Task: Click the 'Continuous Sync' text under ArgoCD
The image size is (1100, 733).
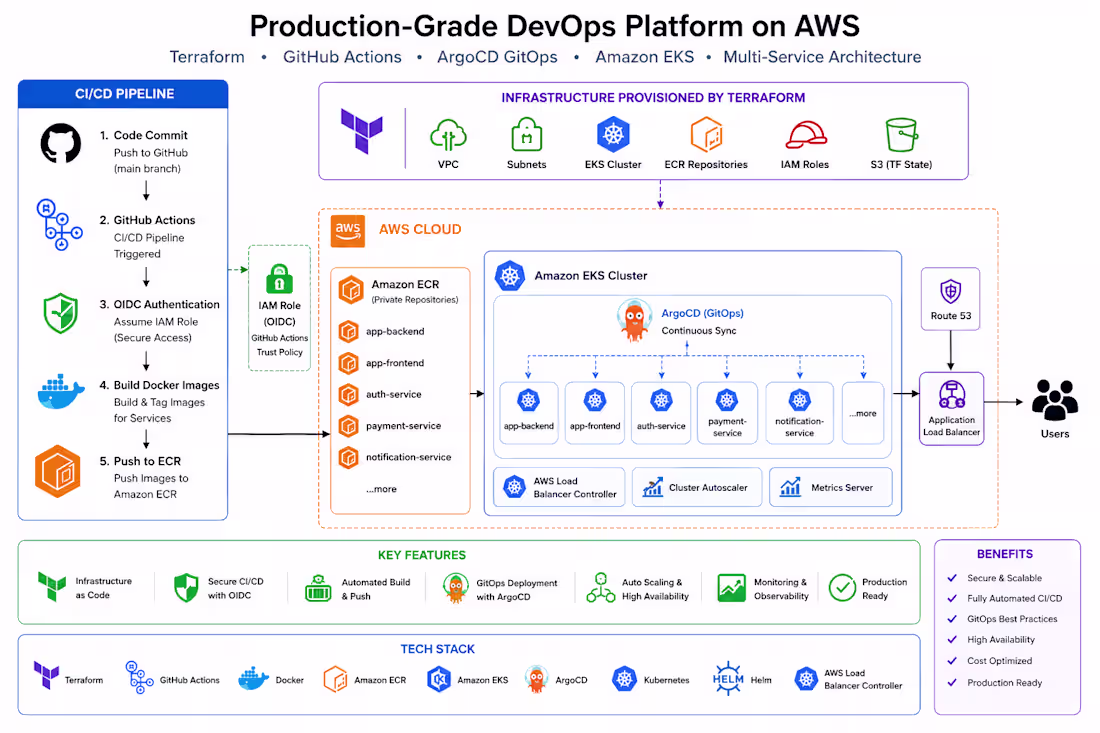Action: pyautogui.click(x=699, y=330)
